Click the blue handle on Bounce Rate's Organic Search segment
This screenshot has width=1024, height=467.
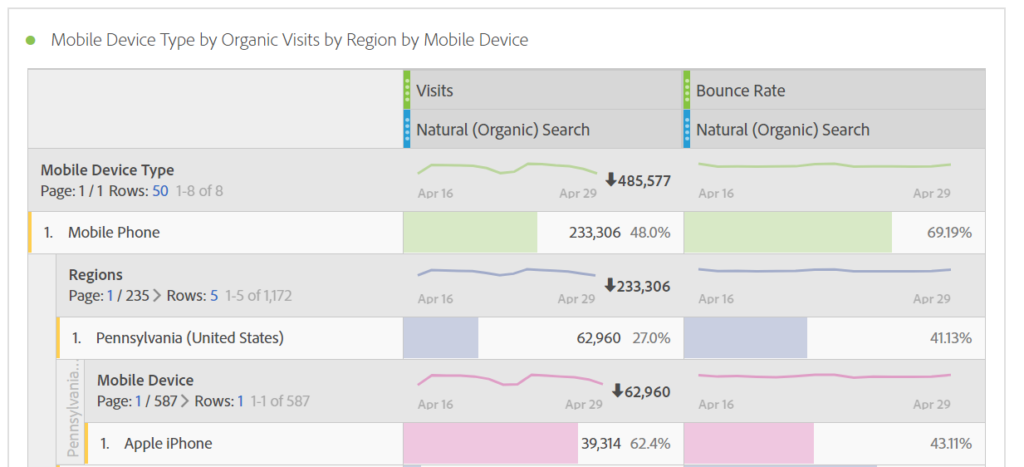point(687,129)
